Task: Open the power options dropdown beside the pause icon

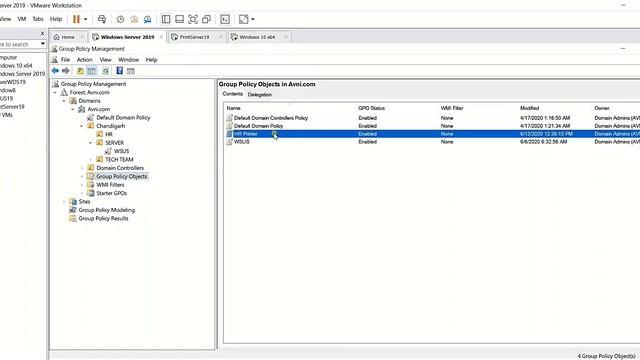Action: click(85, 19)
